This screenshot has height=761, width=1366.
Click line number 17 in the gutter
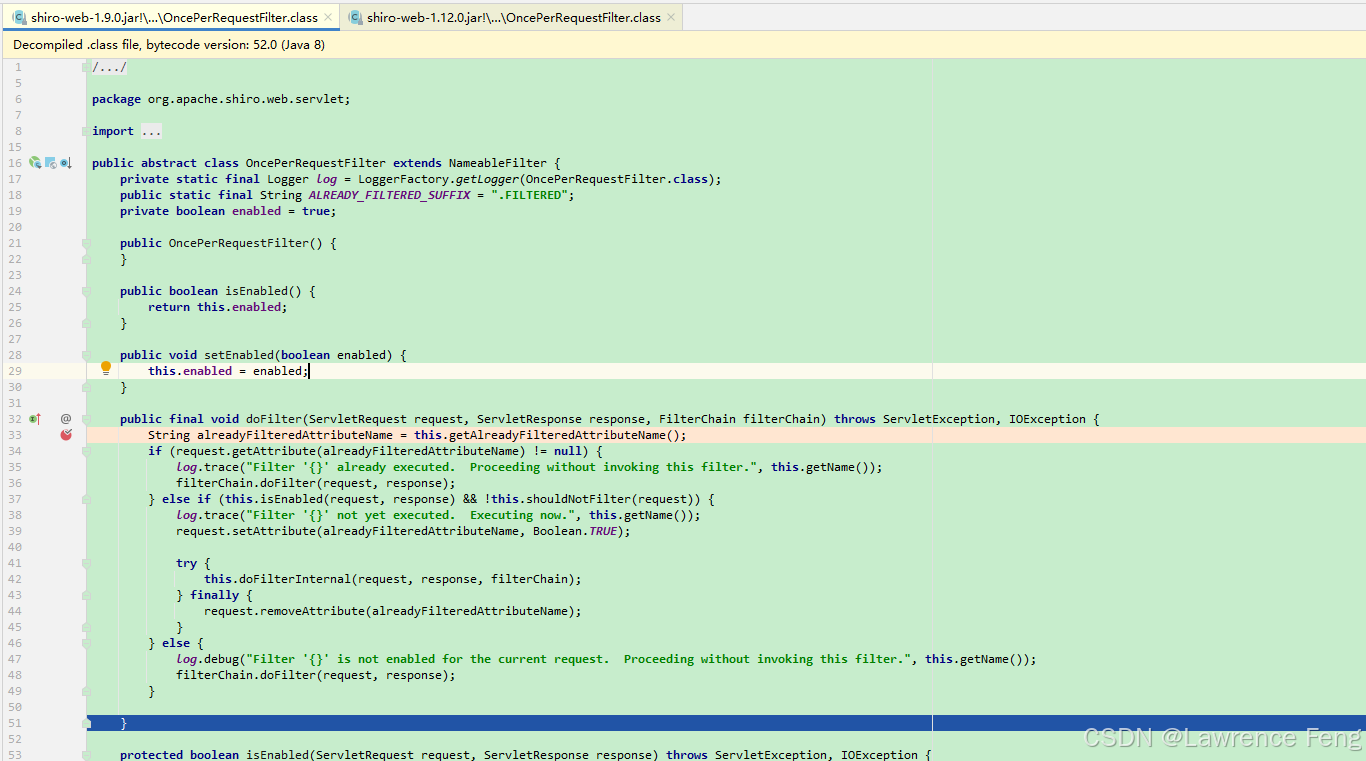tap(15, 179)
